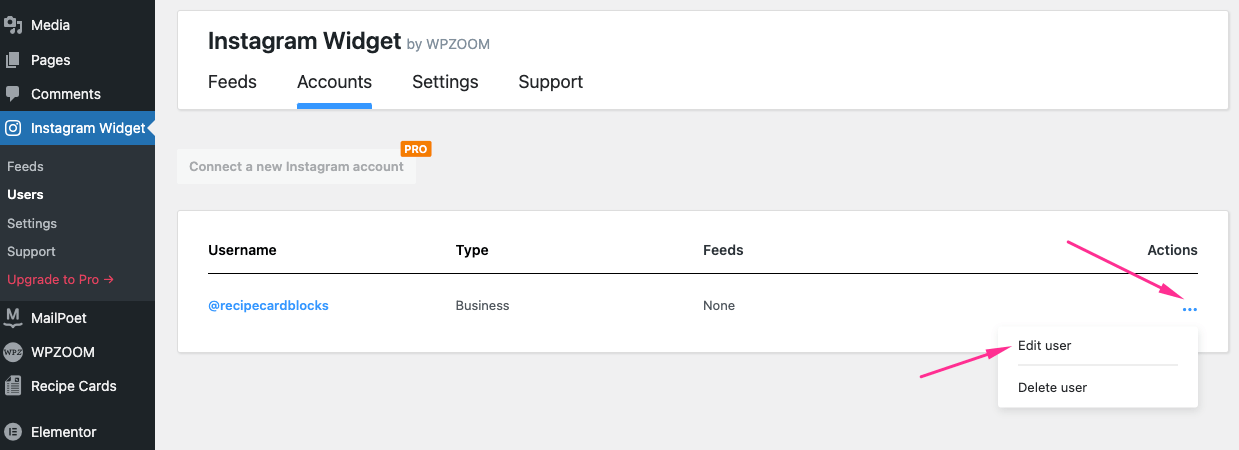Choose Delete user from dropdown
This screenshot has height=450, width=1239.
(1052, 387)
